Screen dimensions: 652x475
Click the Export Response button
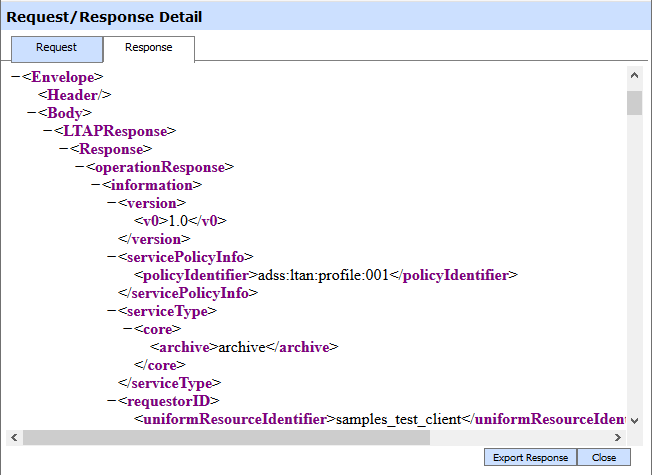click(530, 457)
